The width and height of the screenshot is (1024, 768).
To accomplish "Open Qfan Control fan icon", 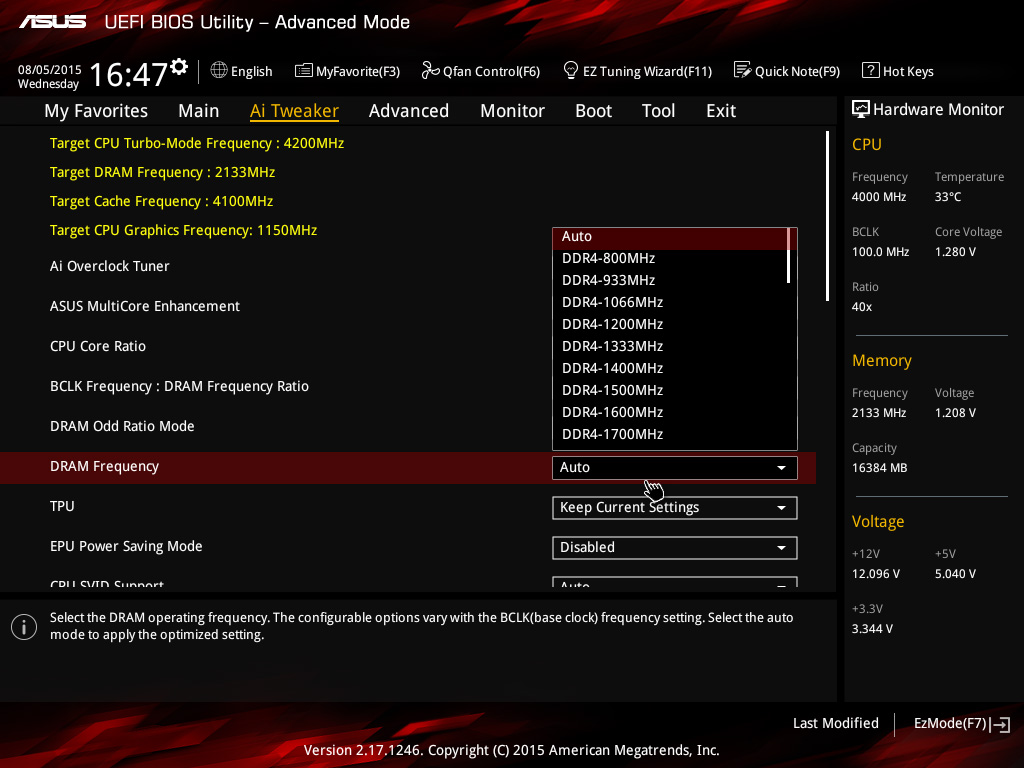I will [430, 70].
